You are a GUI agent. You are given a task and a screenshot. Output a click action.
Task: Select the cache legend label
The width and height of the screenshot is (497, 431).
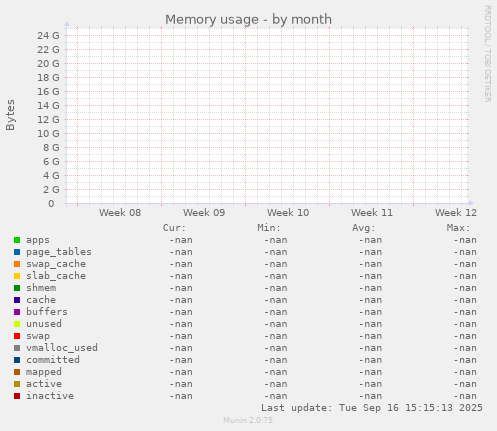(41, 300)
